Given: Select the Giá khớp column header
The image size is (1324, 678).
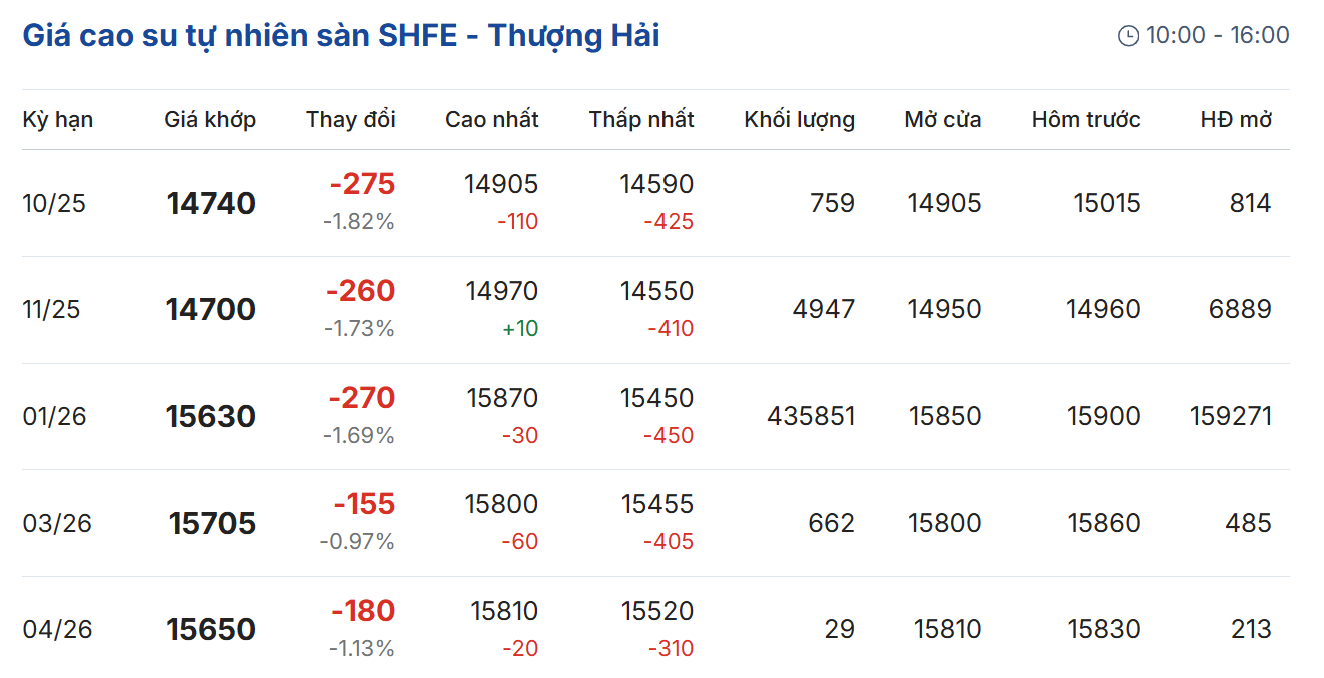Looking at the screenshot, I should (x=210, y=120).
